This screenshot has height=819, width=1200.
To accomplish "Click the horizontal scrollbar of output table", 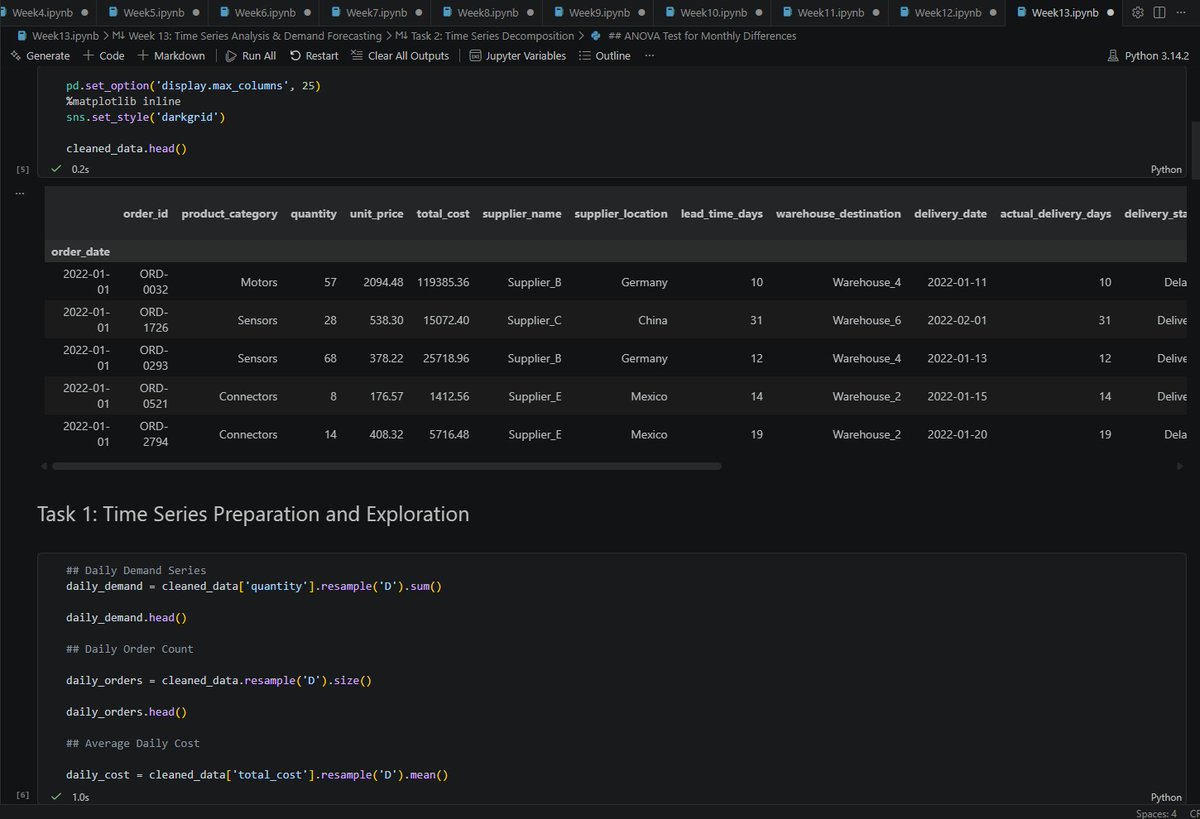I will click(x=386, y=466).
